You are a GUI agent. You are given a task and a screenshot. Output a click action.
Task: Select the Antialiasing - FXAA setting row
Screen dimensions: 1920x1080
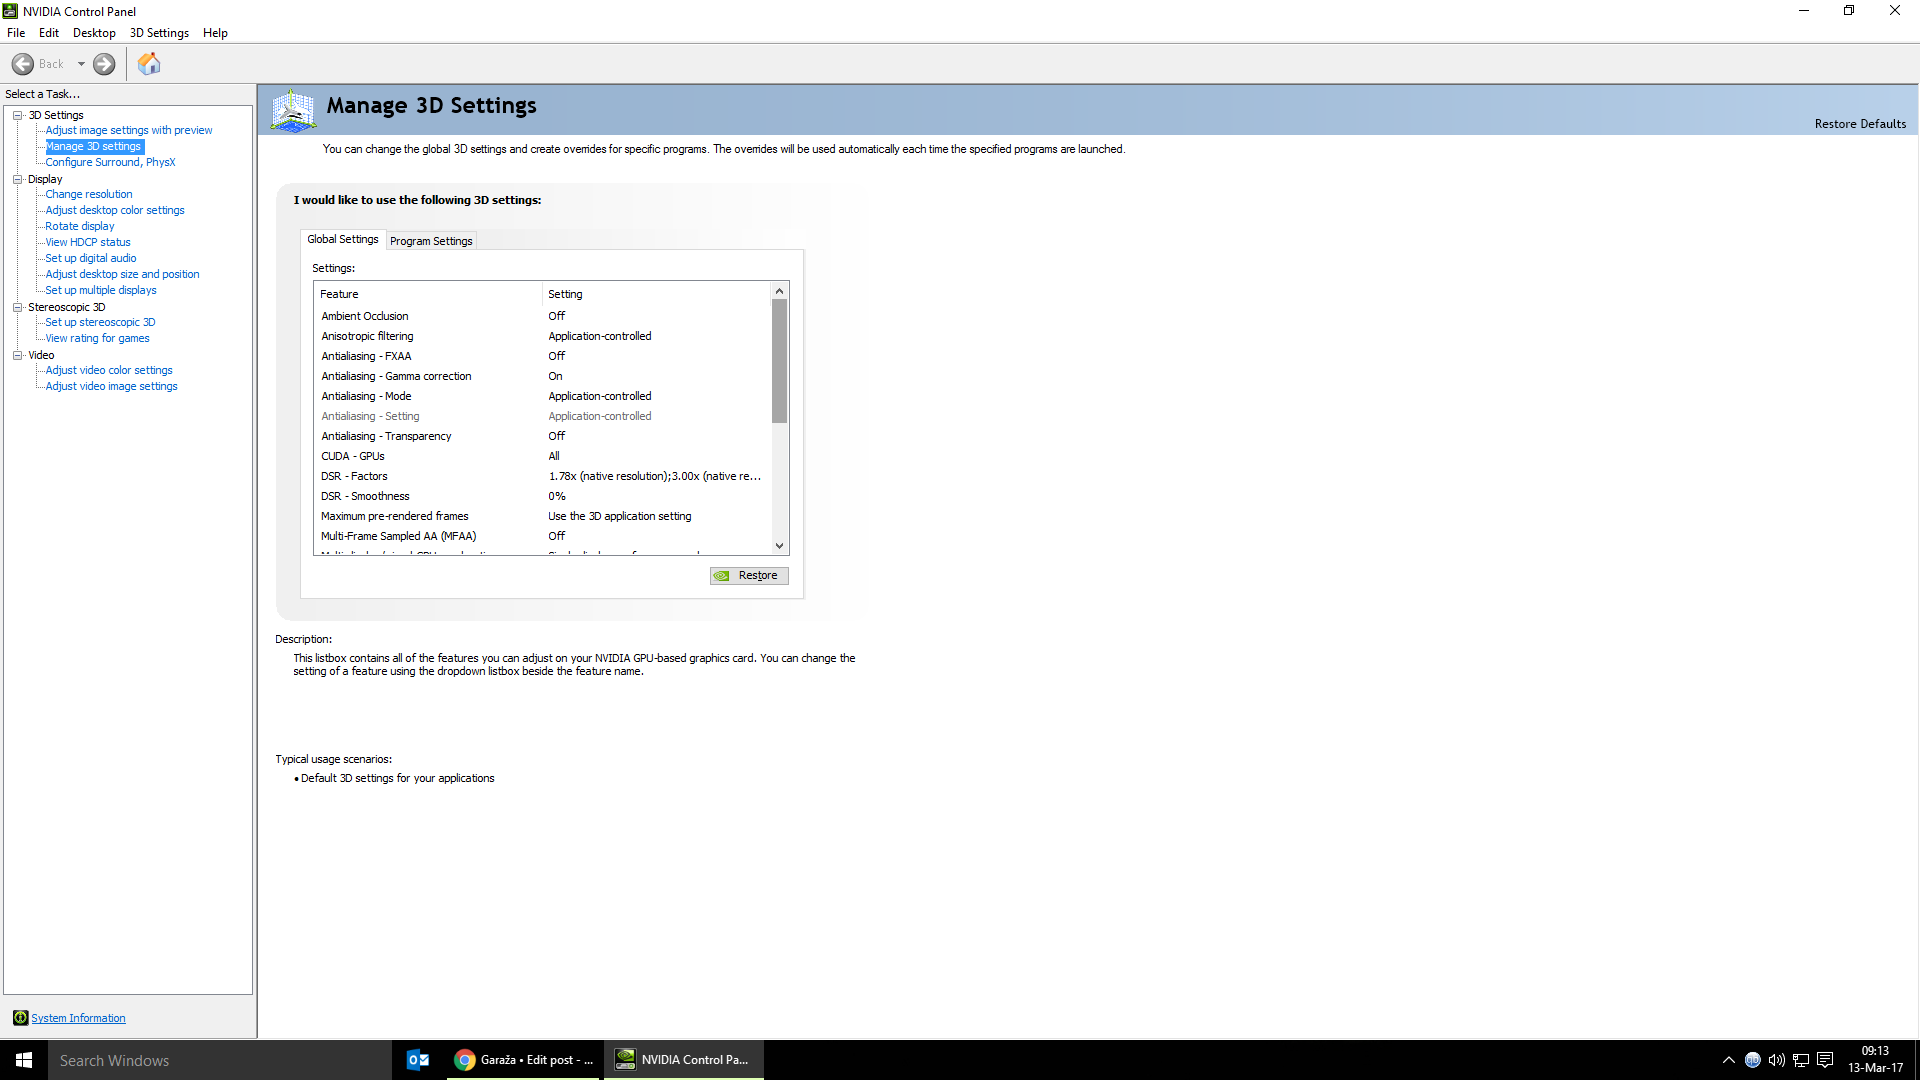pyautogui.click(x=366, y=356)
